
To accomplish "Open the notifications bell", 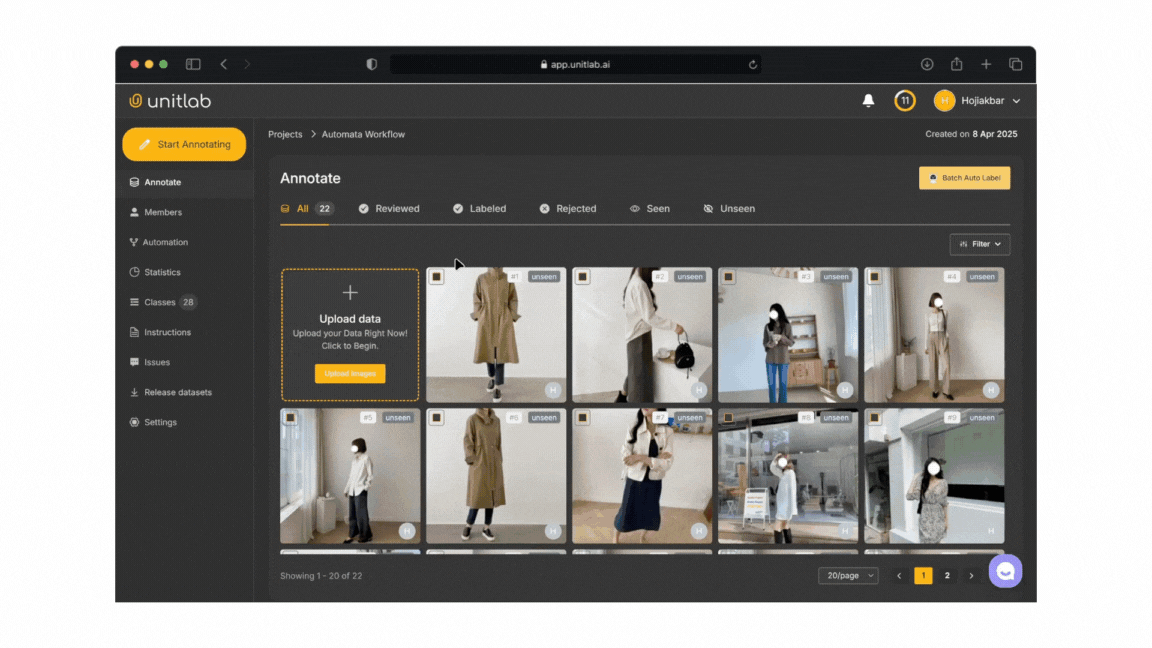I will tap(868, 100).
